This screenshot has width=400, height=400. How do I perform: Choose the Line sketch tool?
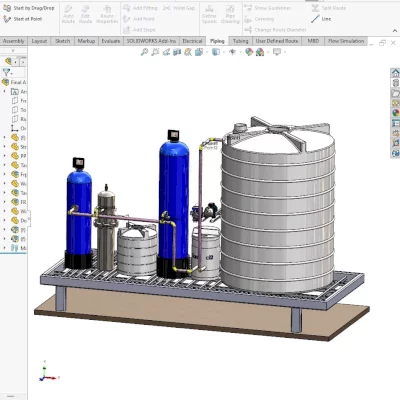click(321, 19)
